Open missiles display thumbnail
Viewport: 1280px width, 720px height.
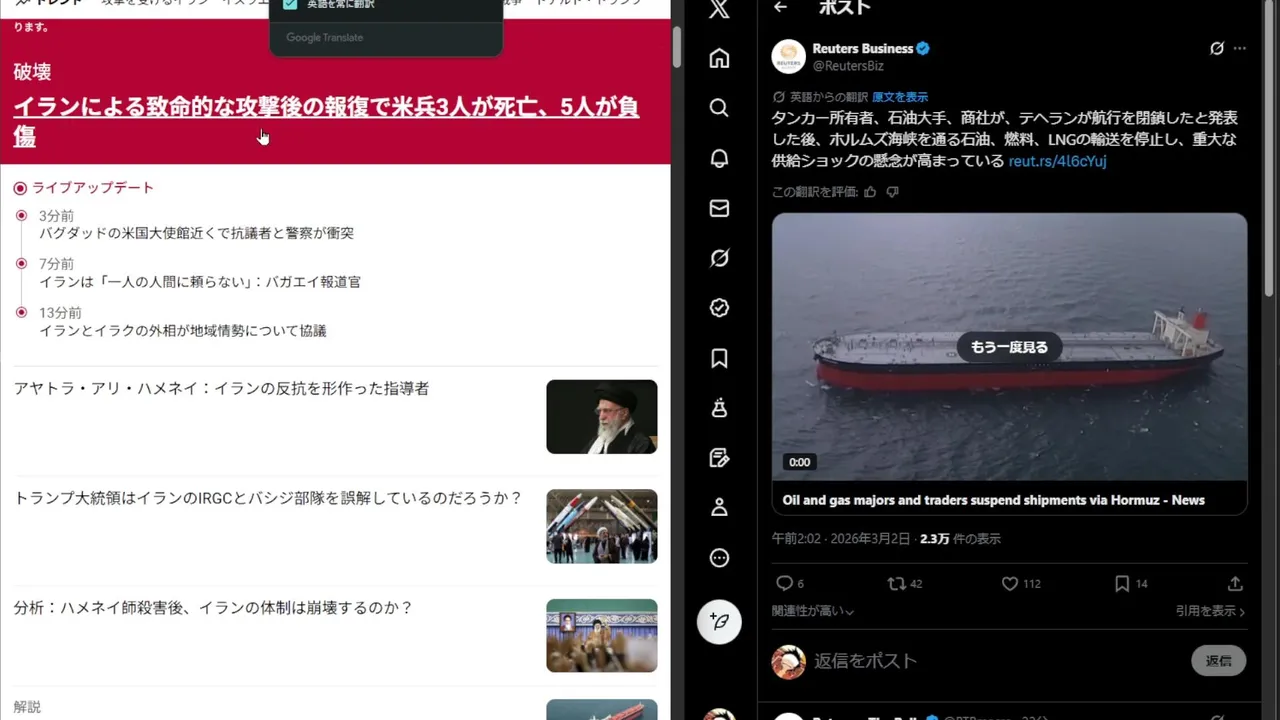coord(602,526)
